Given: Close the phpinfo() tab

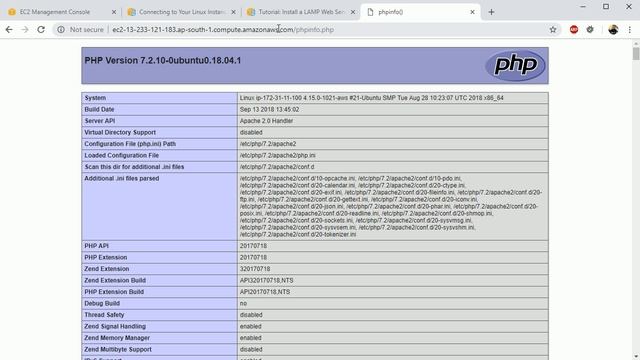Looking at the screenshot, I should pos(472,12).
